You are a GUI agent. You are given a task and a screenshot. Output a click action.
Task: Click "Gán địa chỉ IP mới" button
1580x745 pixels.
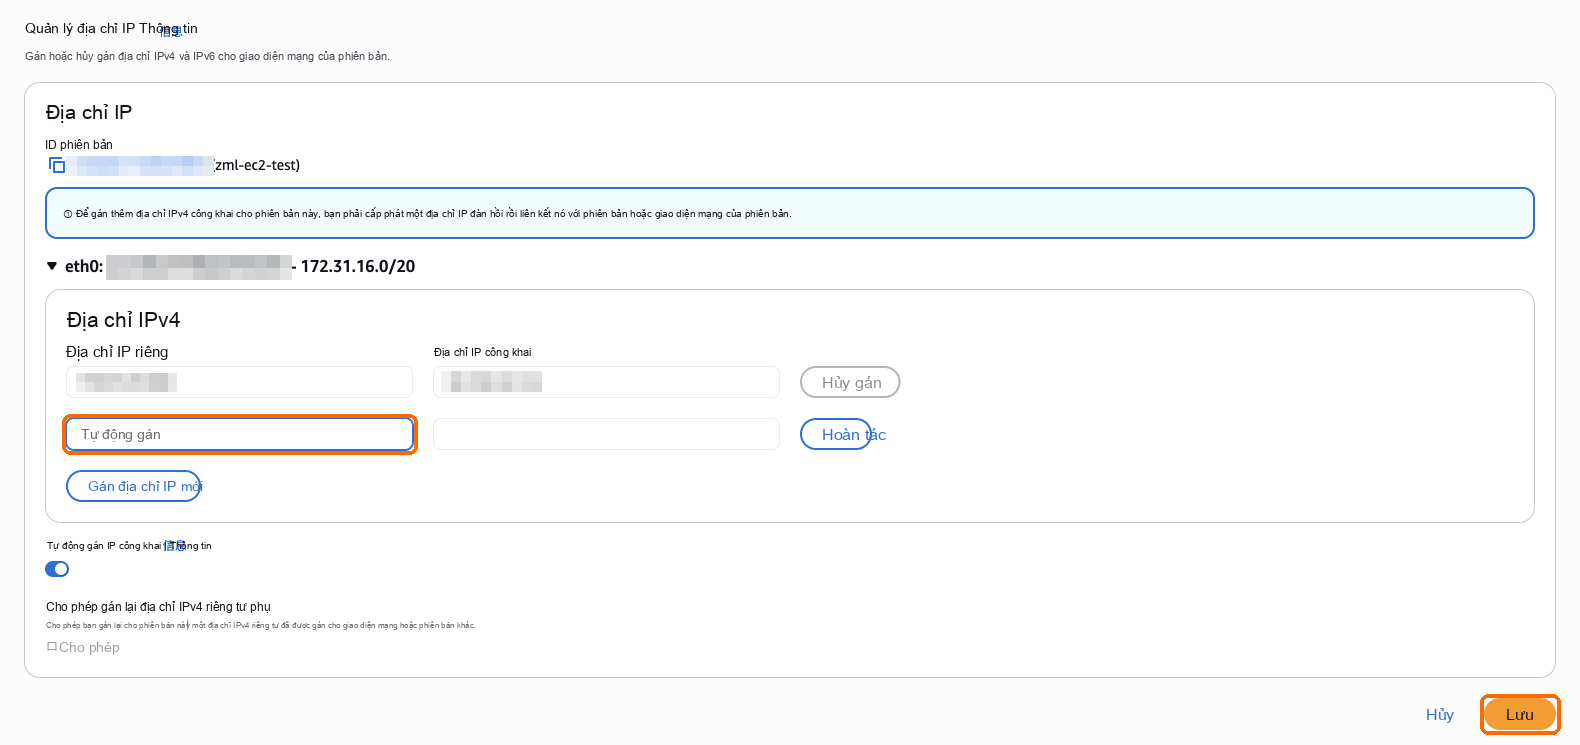134,486
